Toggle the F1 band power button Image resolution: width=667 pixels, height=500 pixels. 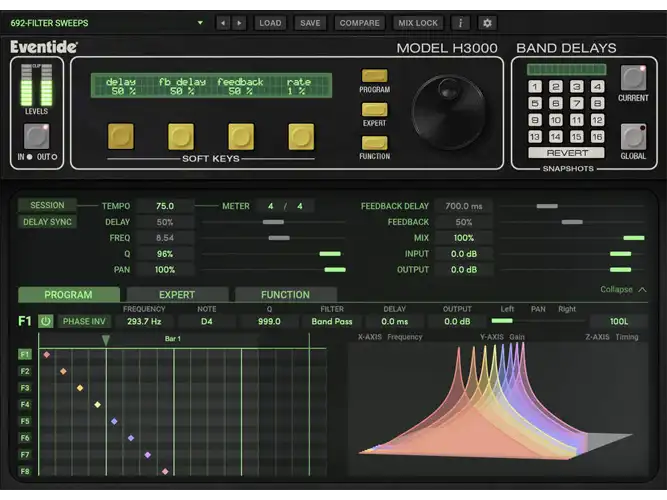(x=46, y=321)
